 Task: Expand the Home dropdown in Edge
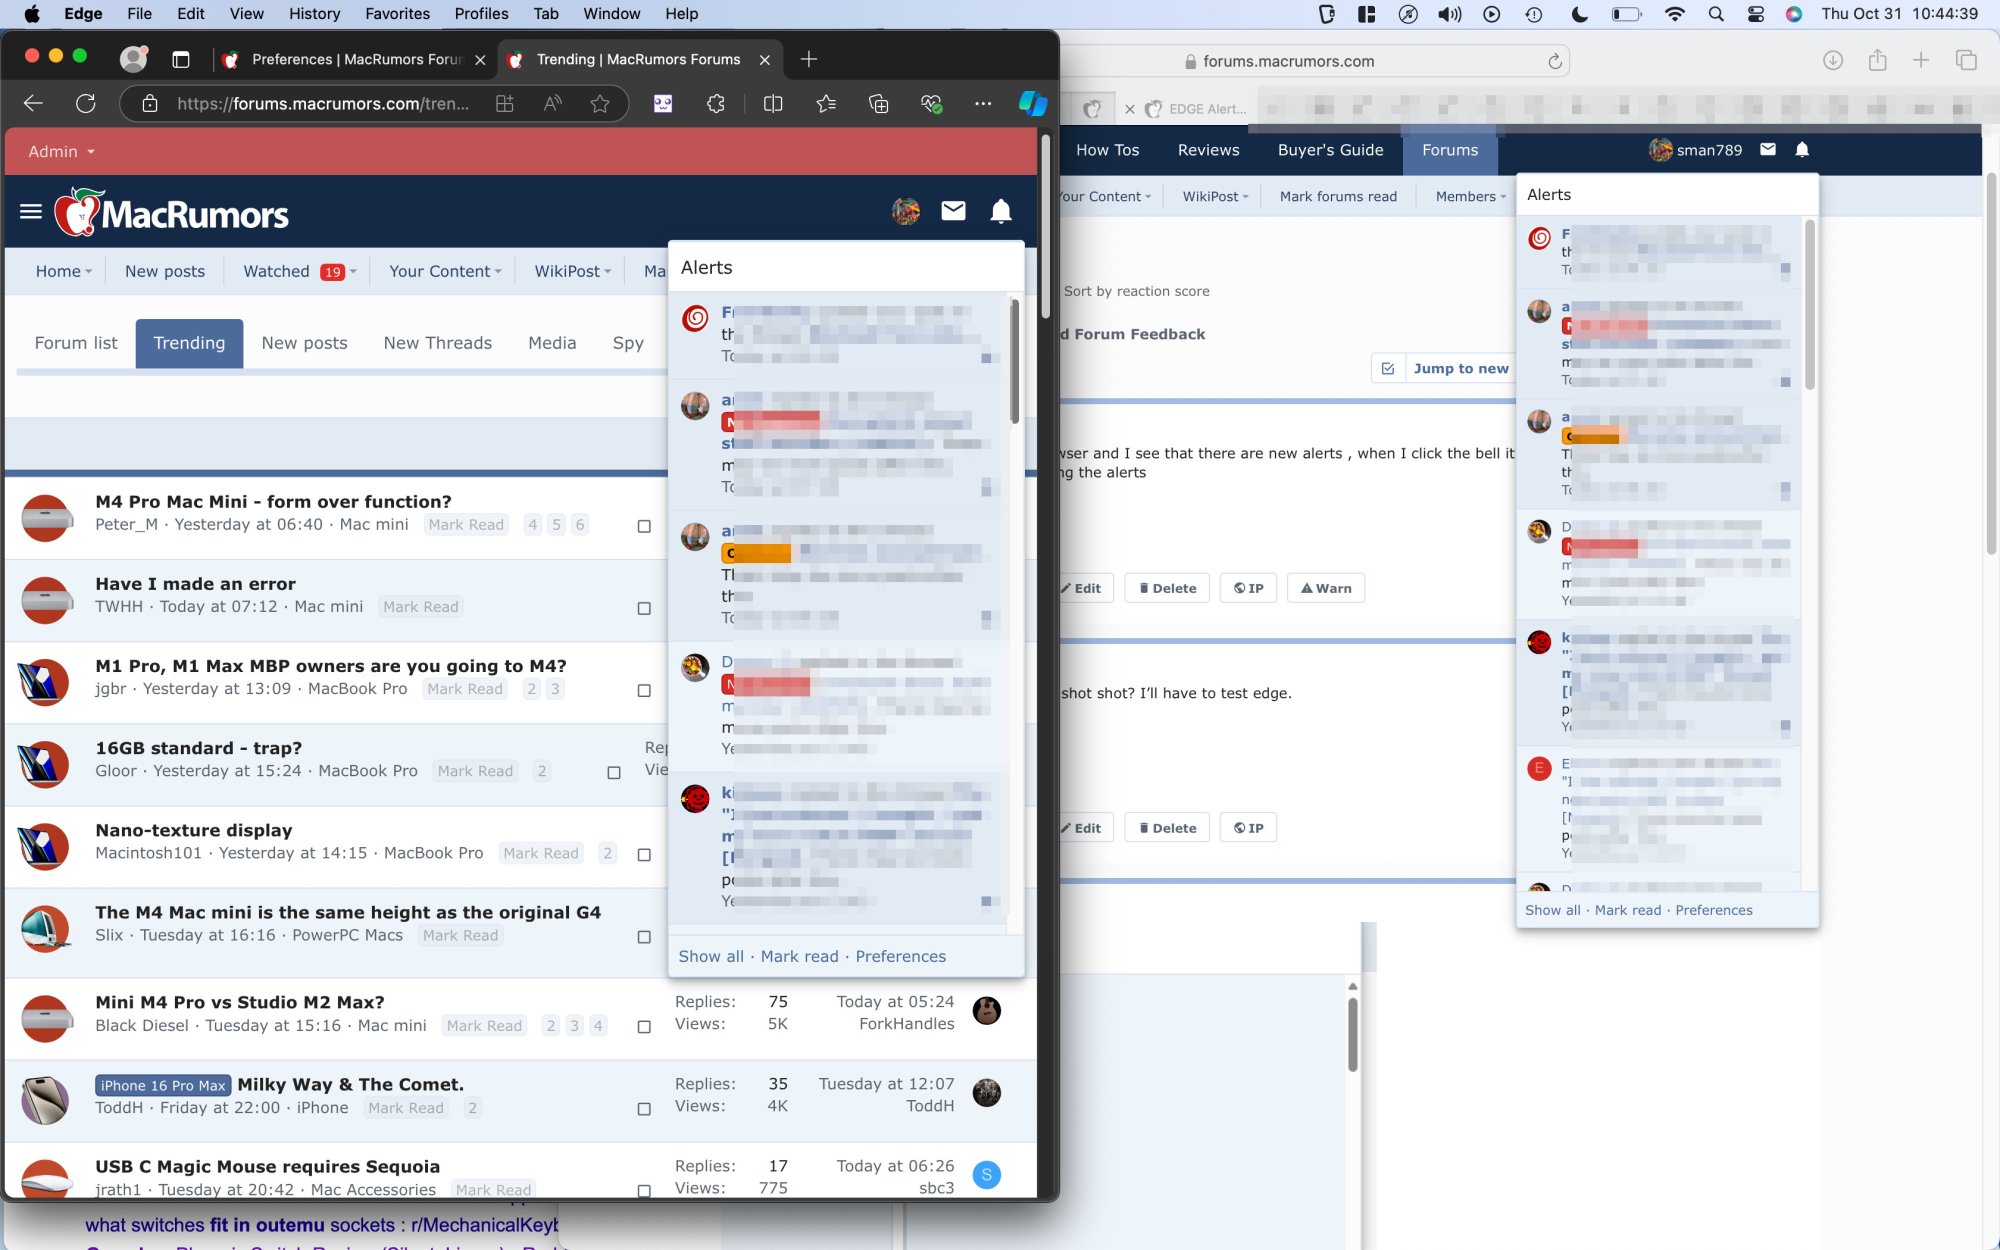[x=89, y=271]
